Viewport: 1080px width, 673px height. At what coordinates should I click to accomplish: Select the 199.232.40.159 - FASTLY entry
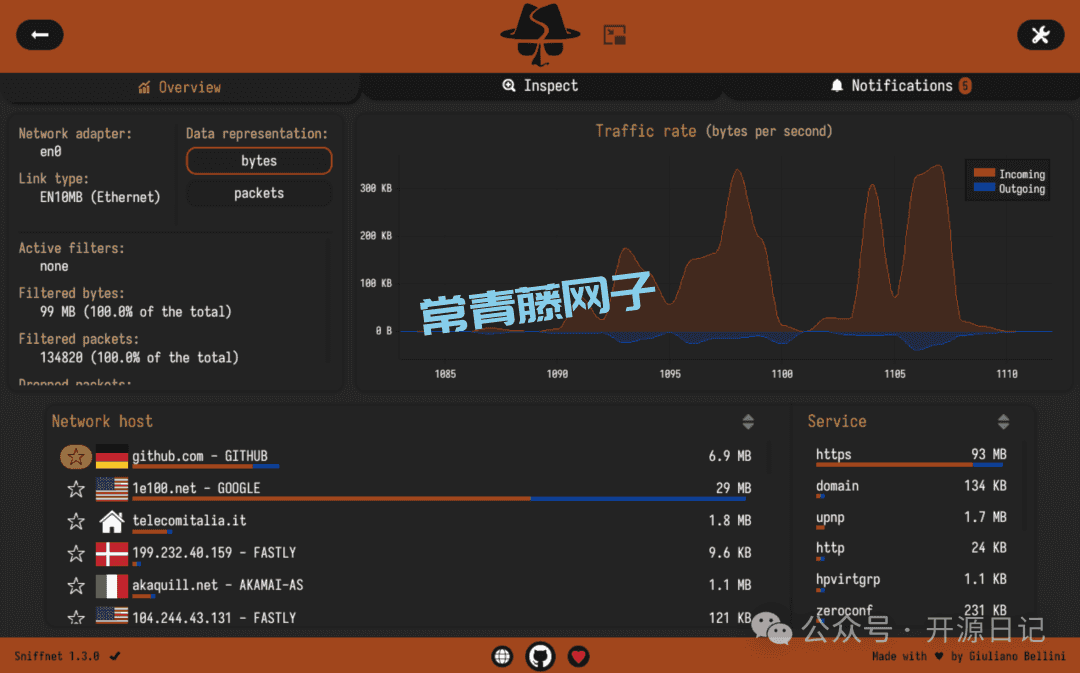coord(214,553)
